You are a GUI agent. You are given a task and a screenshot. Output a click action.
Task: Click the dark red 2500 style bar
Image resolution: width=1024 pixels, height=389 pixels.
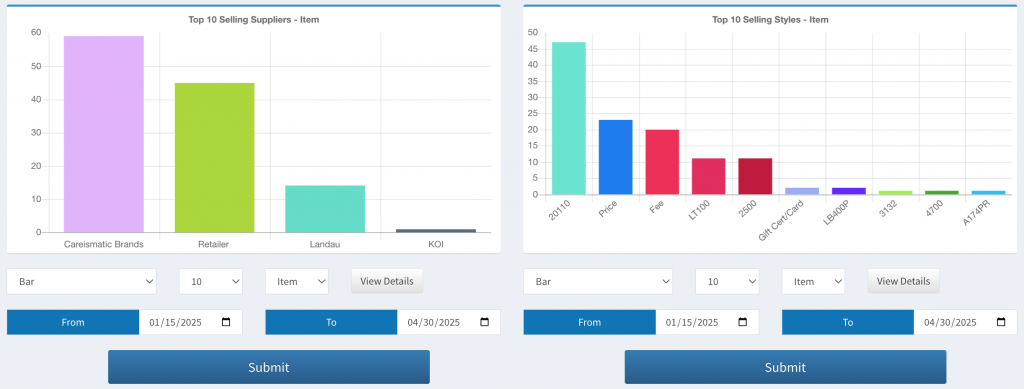pos(756,176)
